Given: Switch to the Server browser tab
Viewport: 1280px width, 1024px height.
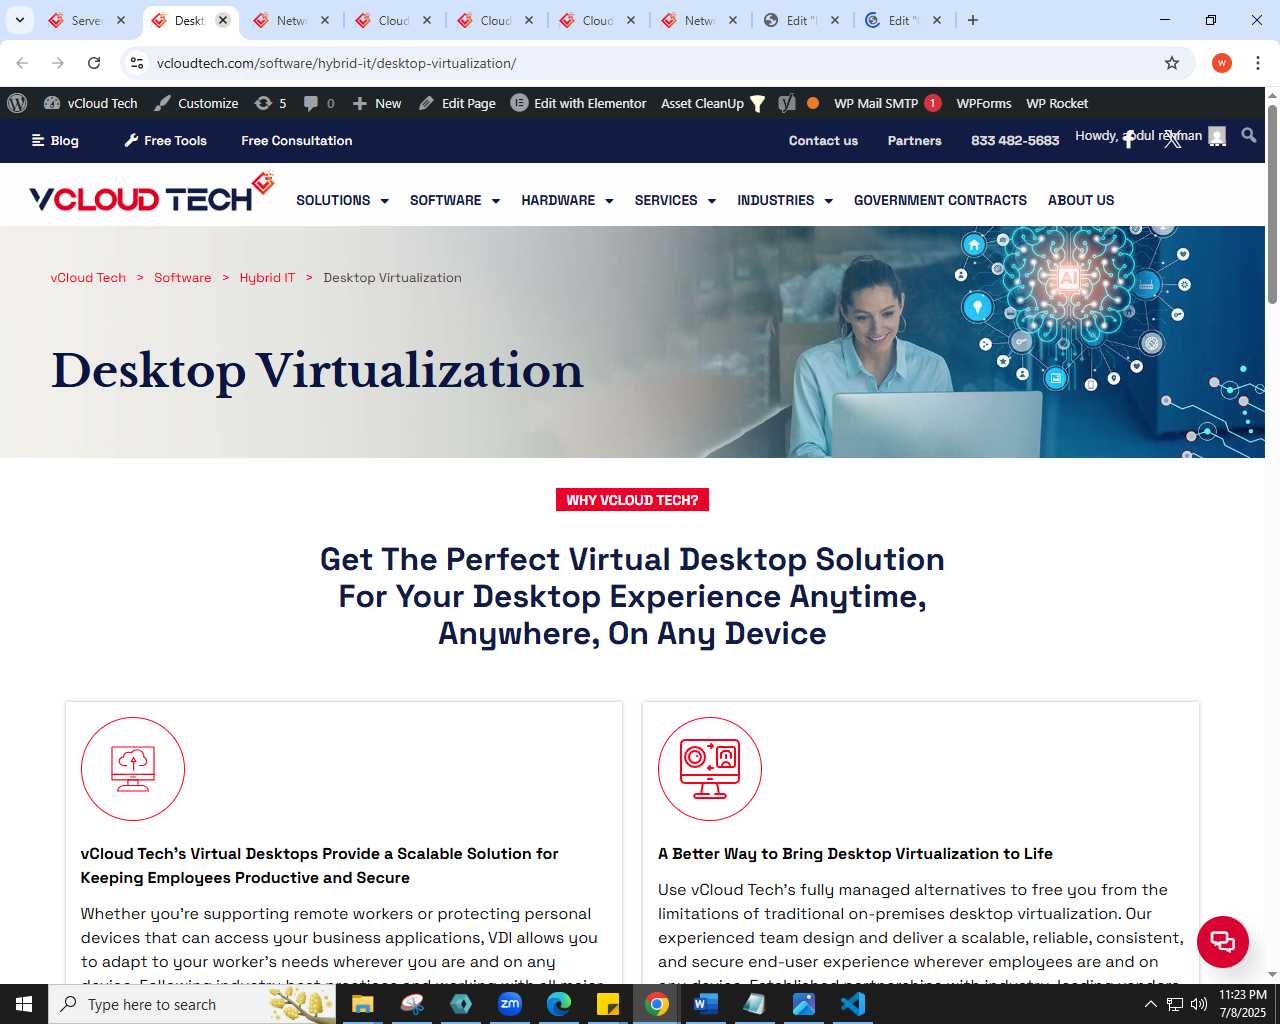Looking at the screenshot, I should coord(86,20).
